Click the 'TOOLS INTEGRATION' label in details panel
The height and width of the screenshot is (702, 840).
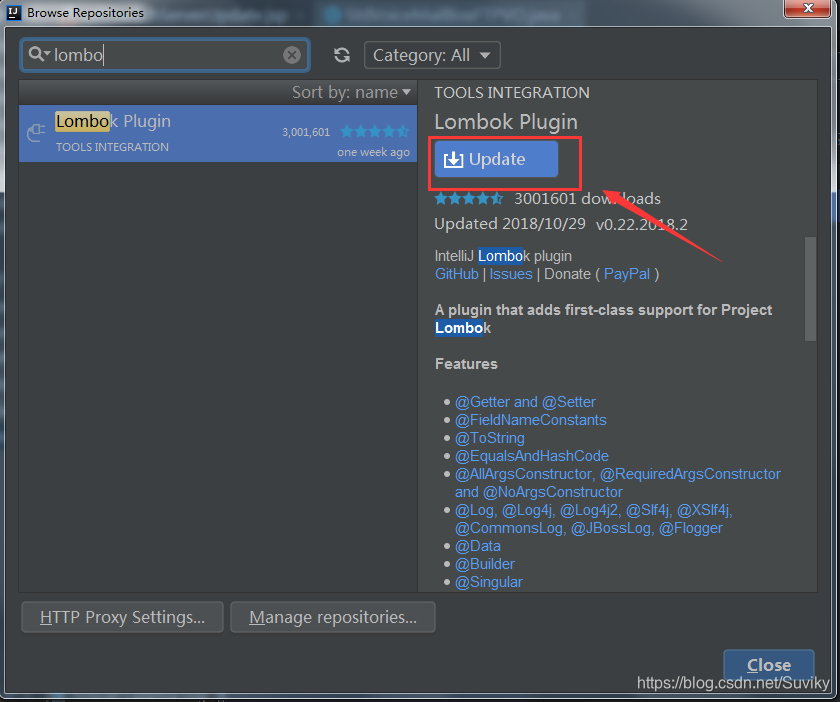512,93
